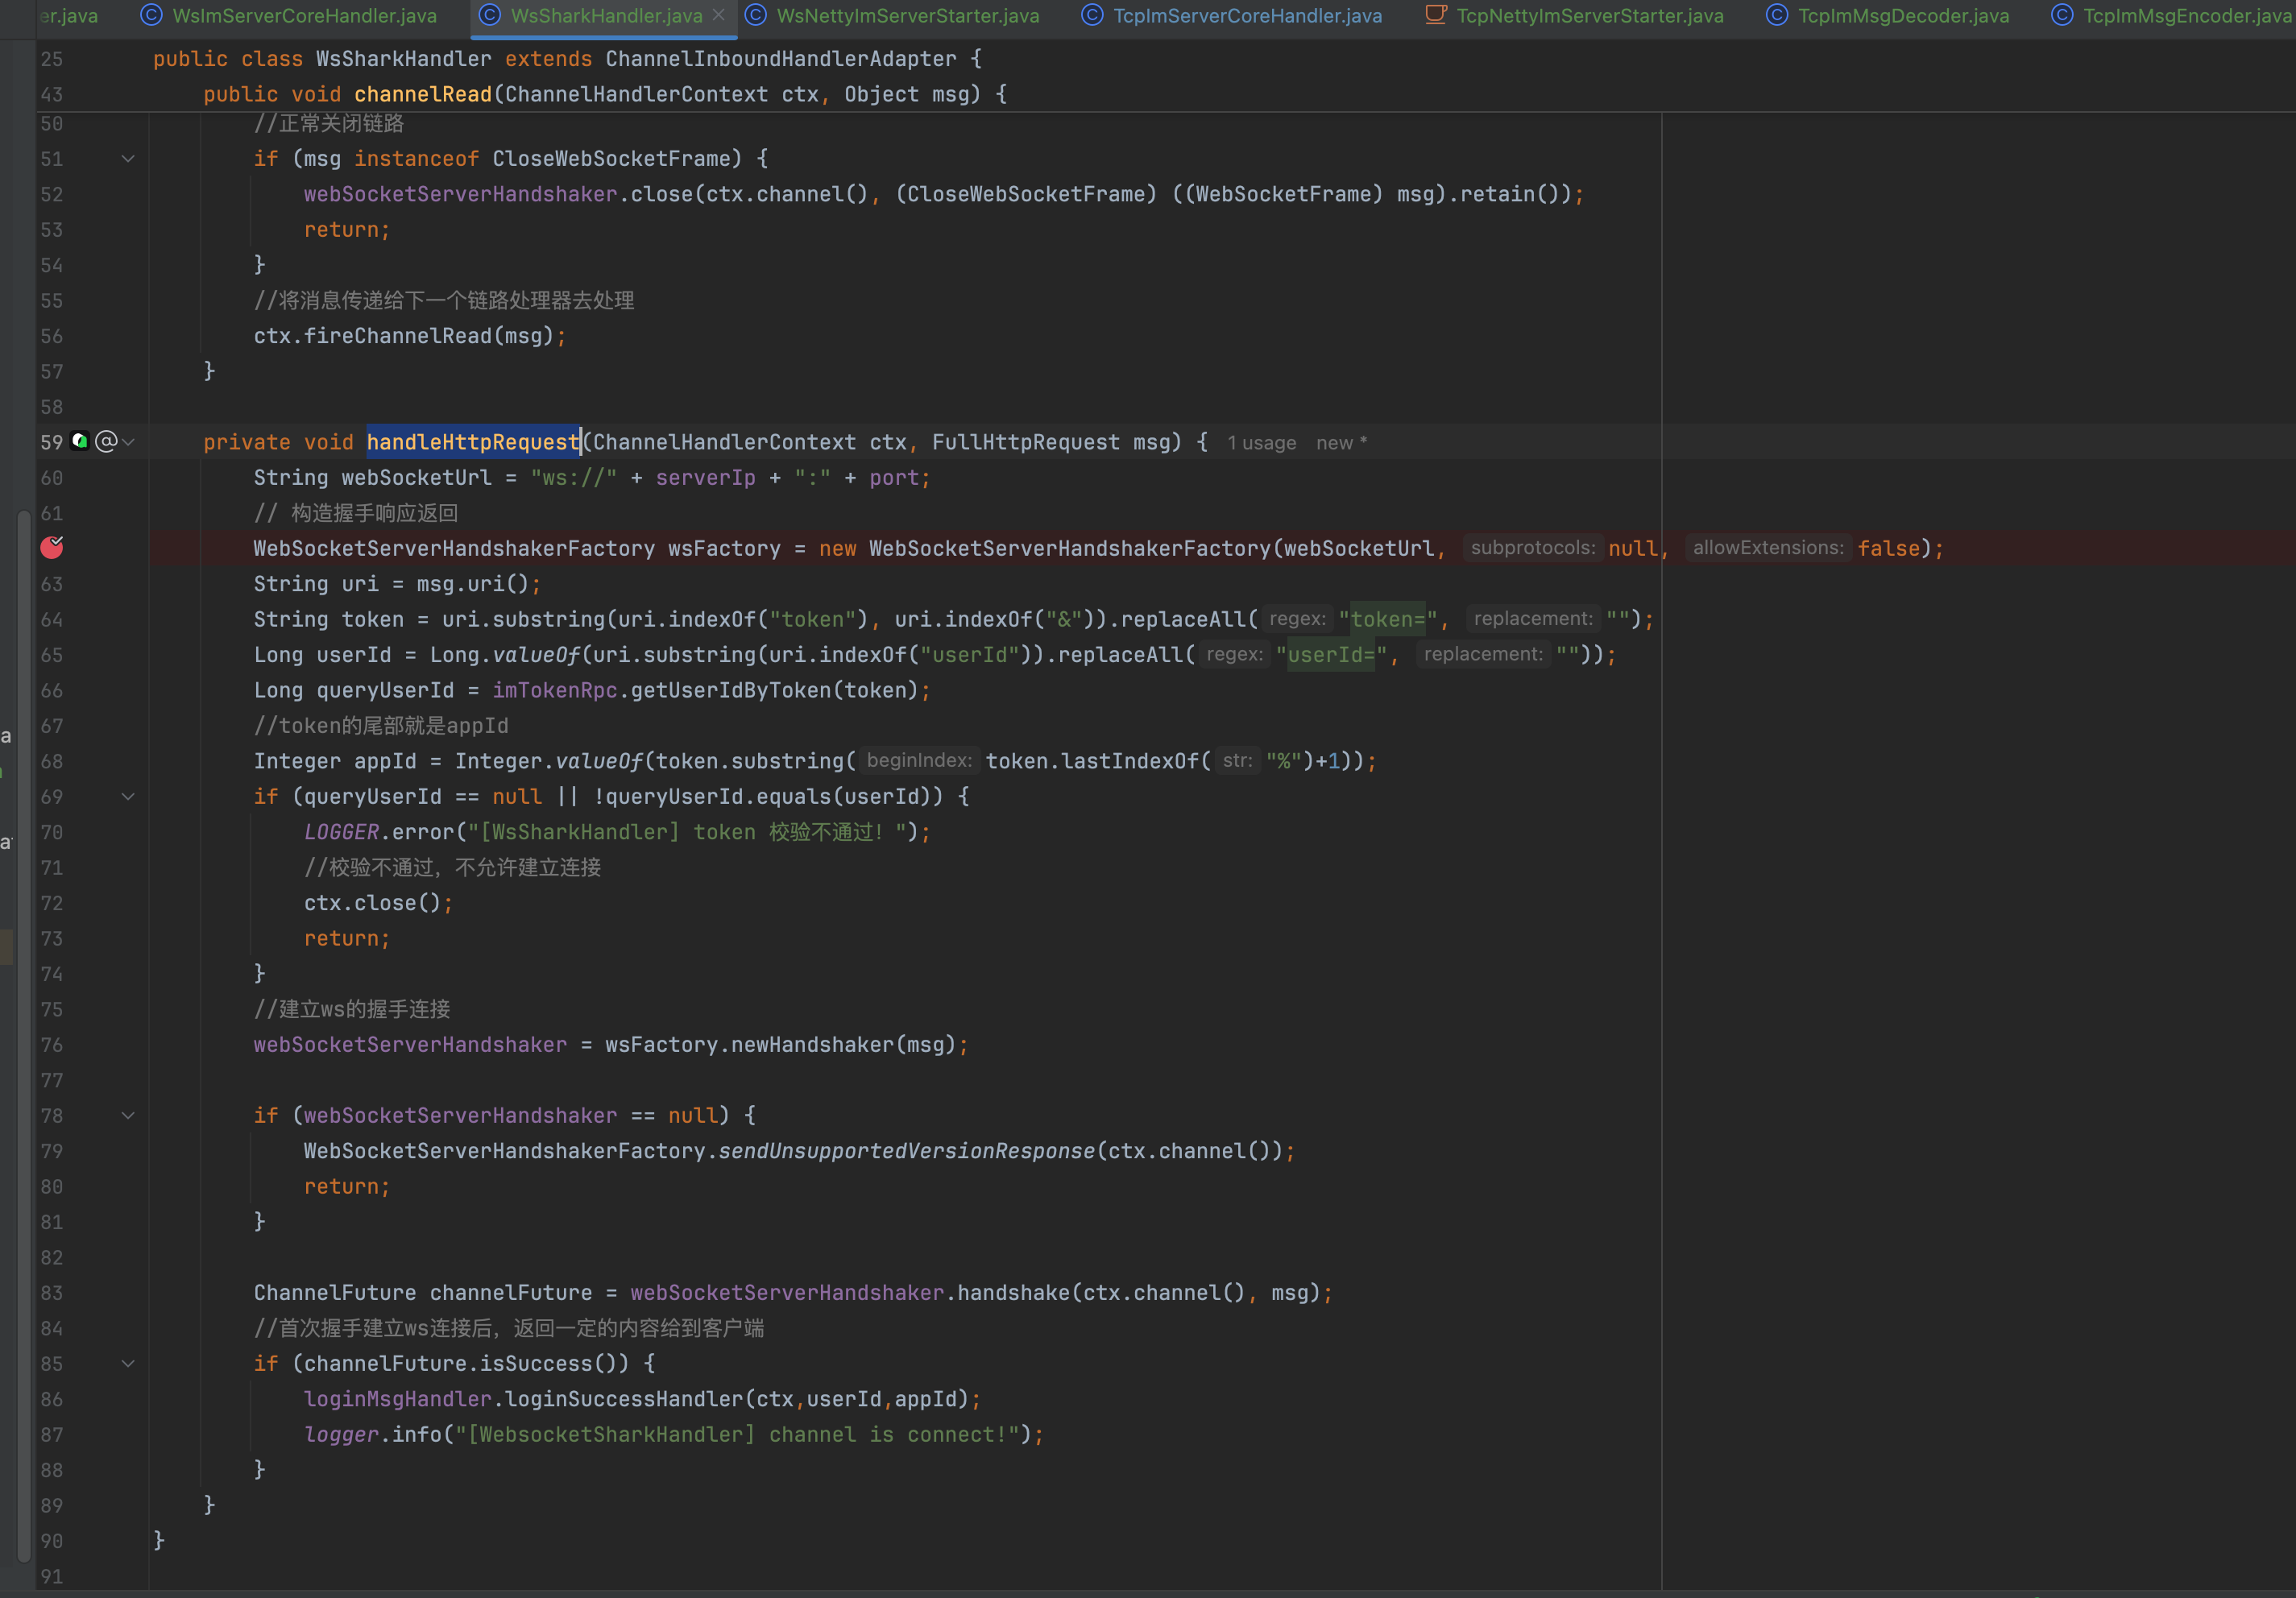Fold the webSocketServerHandshaker null block on line 78
Image resolution: width=2296 pixels, height=1598 pixels.
tap(128, 1115)
